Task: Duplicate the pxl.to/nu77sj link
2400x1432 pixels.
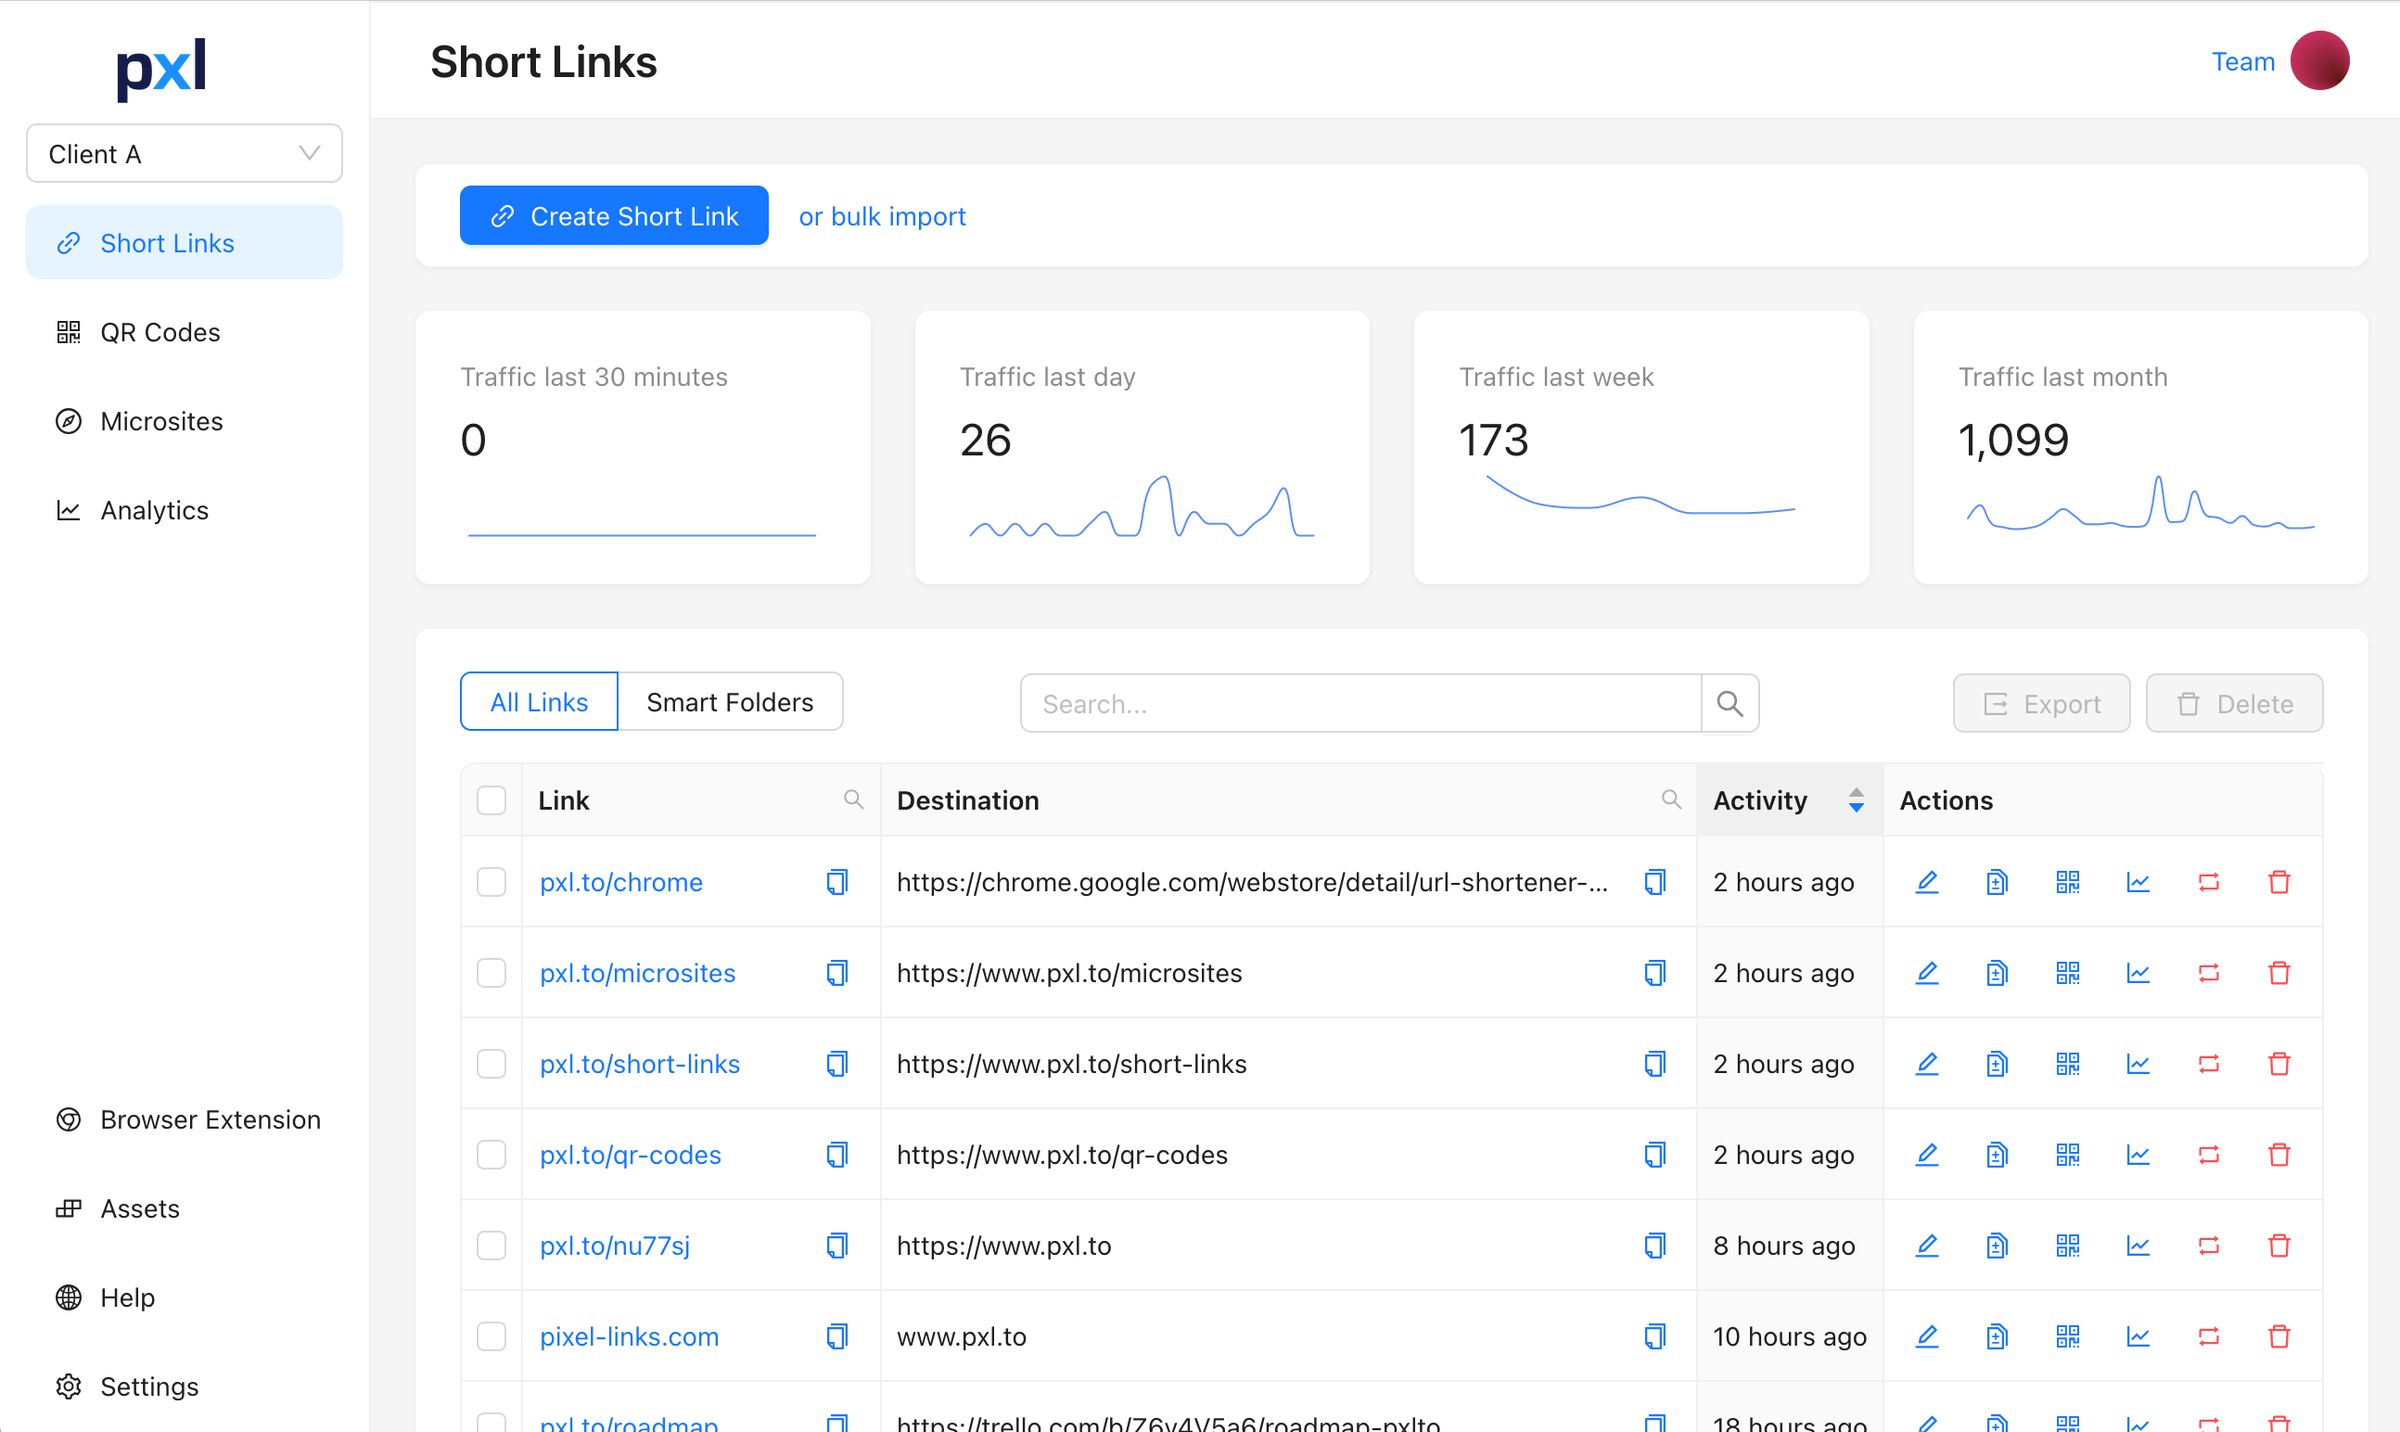Action: click(1997, 1245)
